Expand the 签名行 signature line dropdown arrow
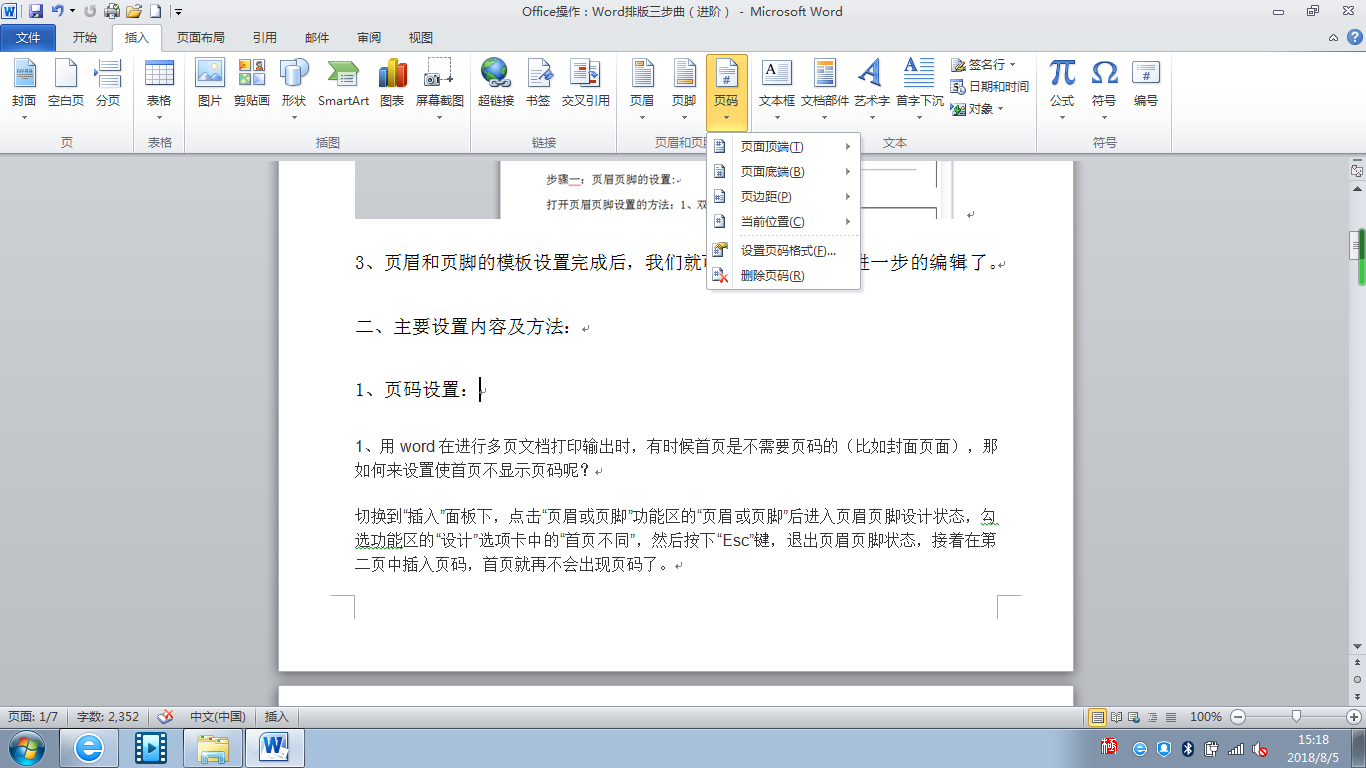Viewport: 1366px width, 768px height. 1012,64
